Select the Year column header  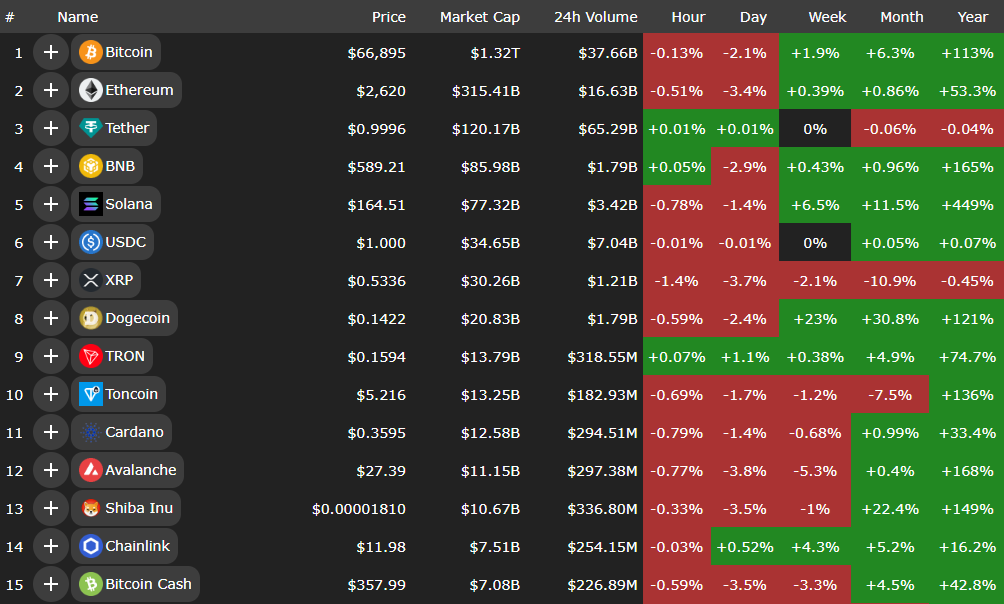pyautogui.click(x=972, y=17)
